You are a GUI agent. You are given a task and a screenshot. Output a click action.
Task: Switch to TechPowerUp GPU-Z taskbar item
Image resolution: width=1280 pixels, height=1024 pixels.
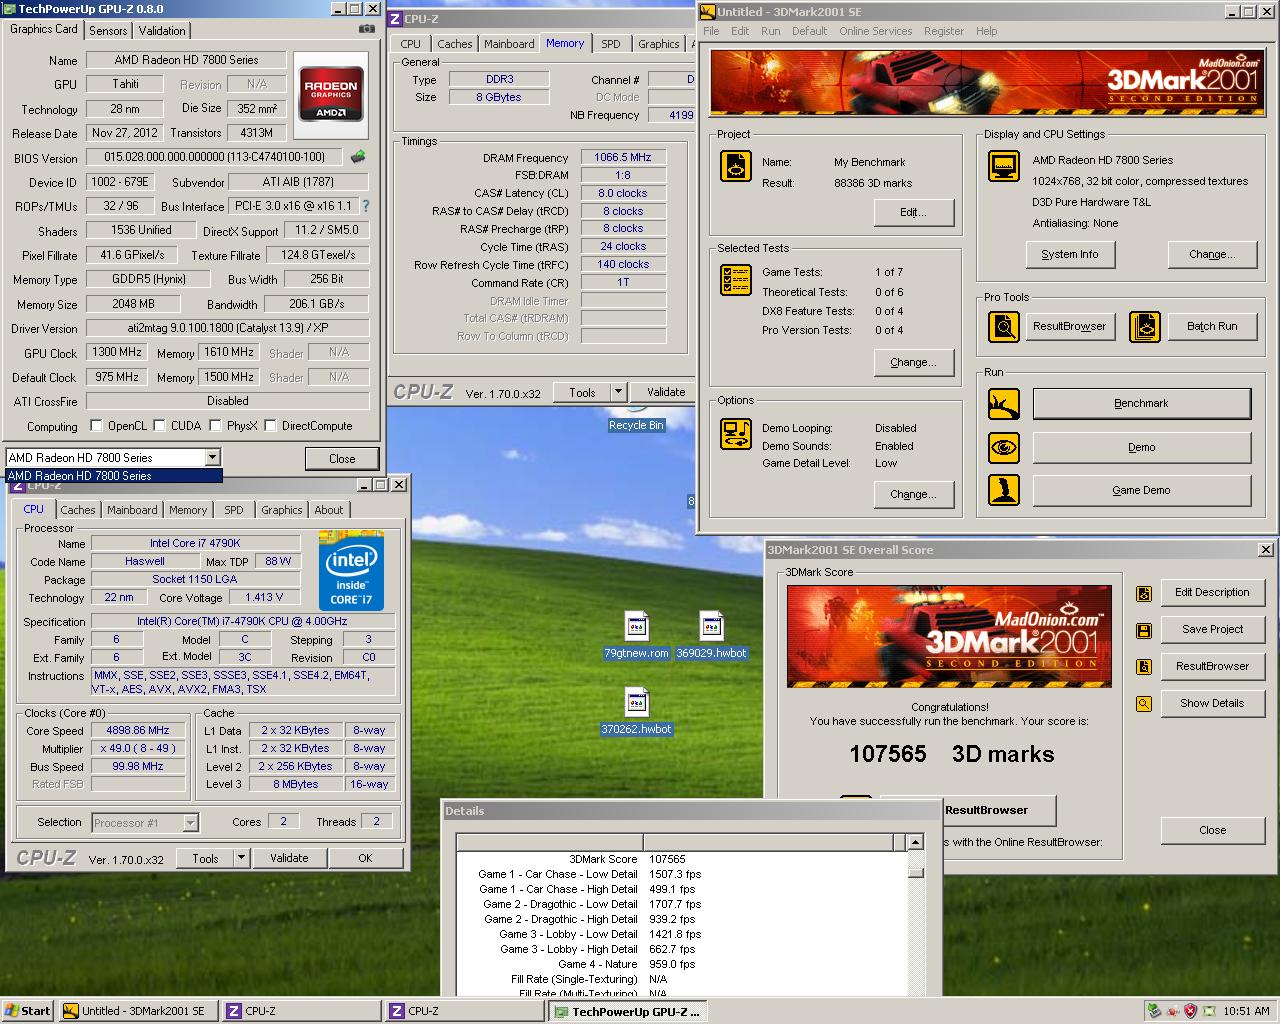click(x=630, y=1011)
